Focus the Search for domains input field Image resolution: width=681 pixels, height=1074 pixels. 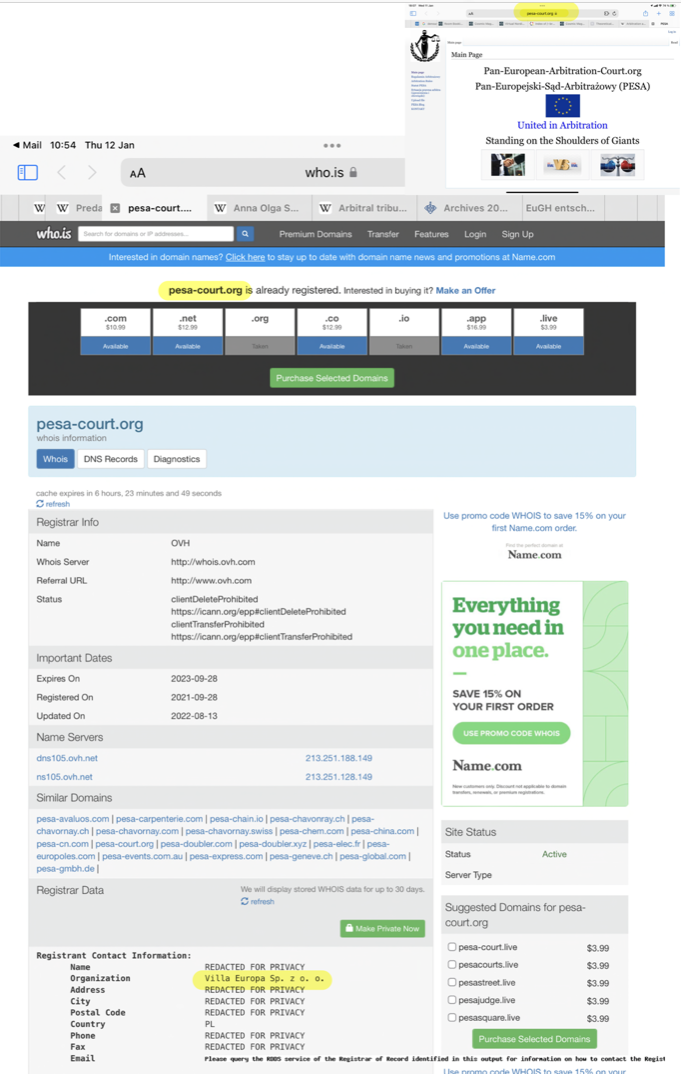point(156,234)
